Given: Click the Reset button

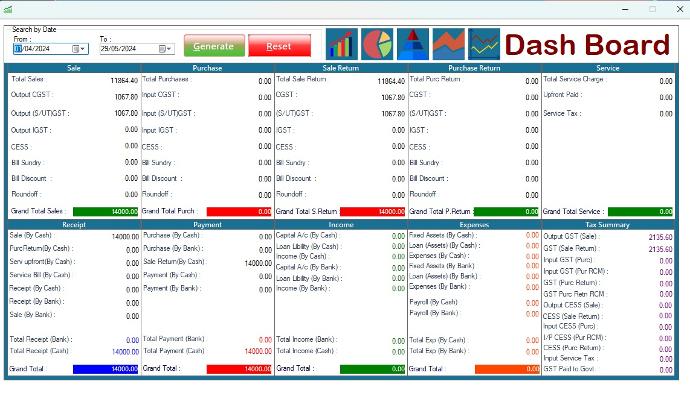Looking at the screenshot, I should click(x=279, y=46).
